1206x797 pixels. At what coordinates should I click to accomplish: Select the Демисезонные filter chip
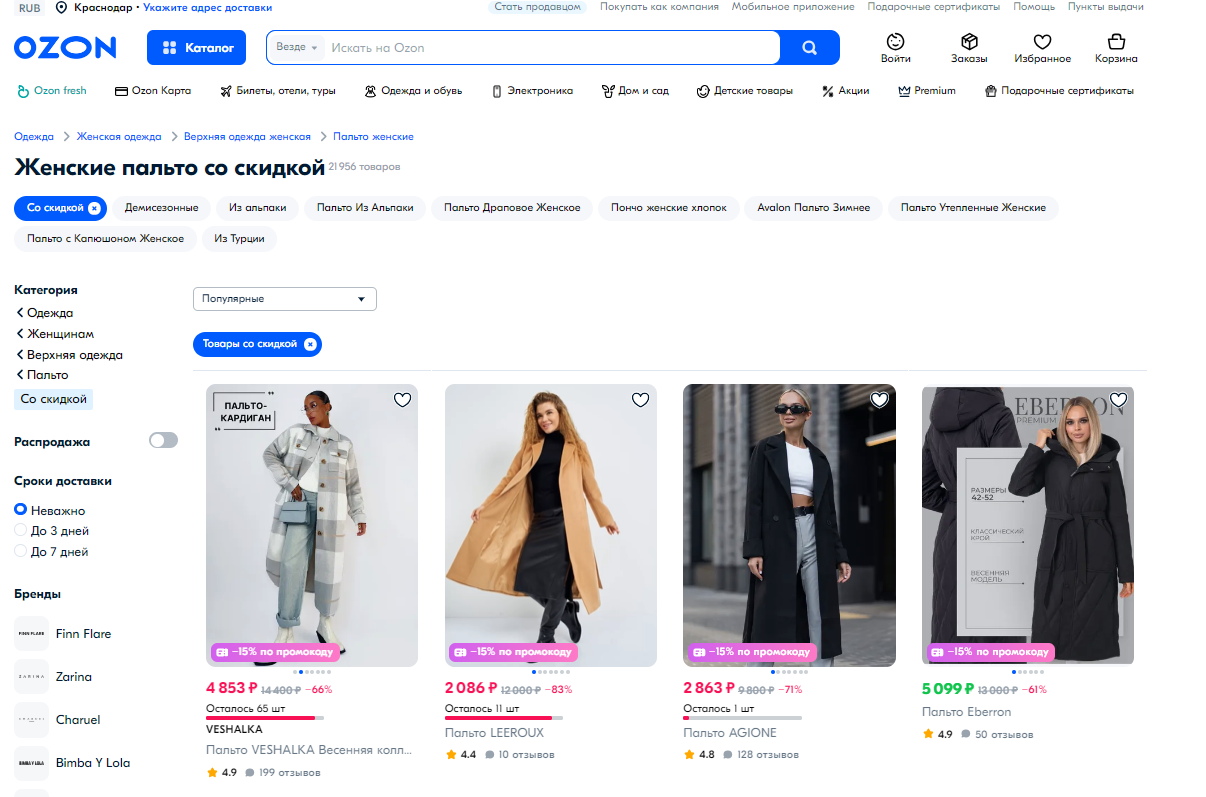[161, 208]
